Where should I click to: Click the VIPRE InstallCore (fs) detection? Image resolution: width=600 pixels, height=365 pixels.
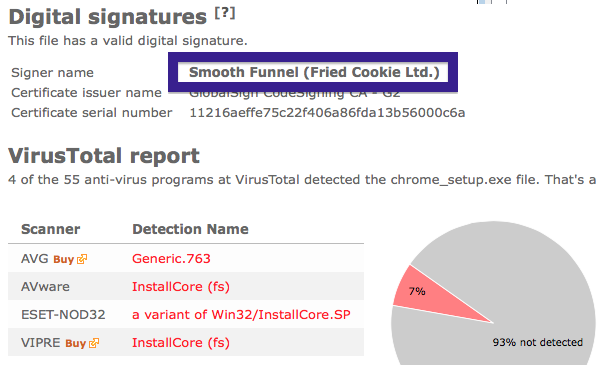coord(181,342)
